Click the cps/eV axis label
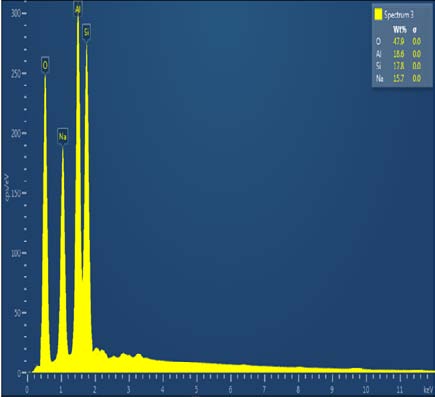 (7, 187)
